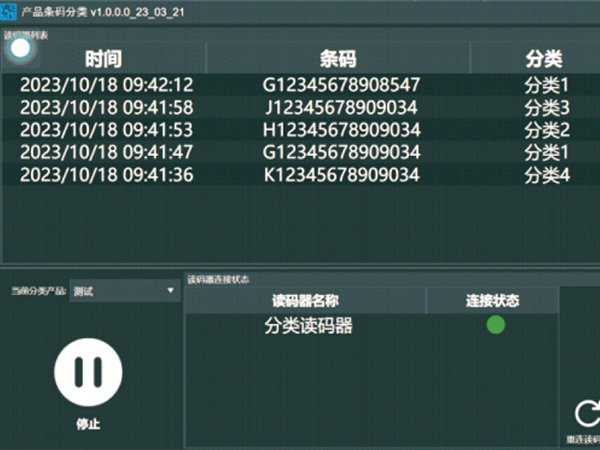Click the reconnect reader refresh icon
600x450 pixels.
tap(588, 414)
